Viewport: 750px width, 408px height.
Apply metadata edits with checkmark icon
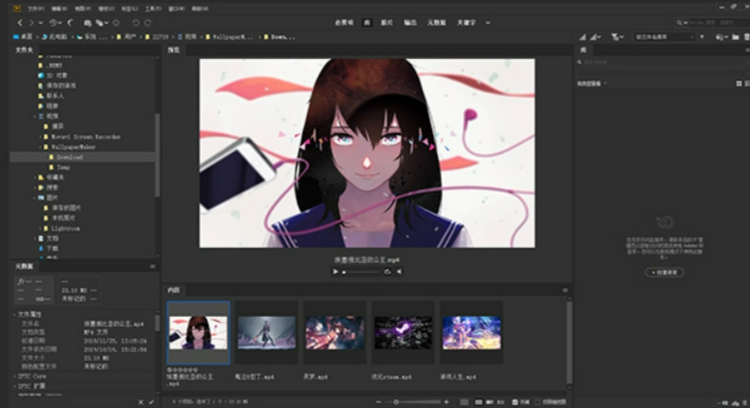pyautogui.click(x=151, y=402)
